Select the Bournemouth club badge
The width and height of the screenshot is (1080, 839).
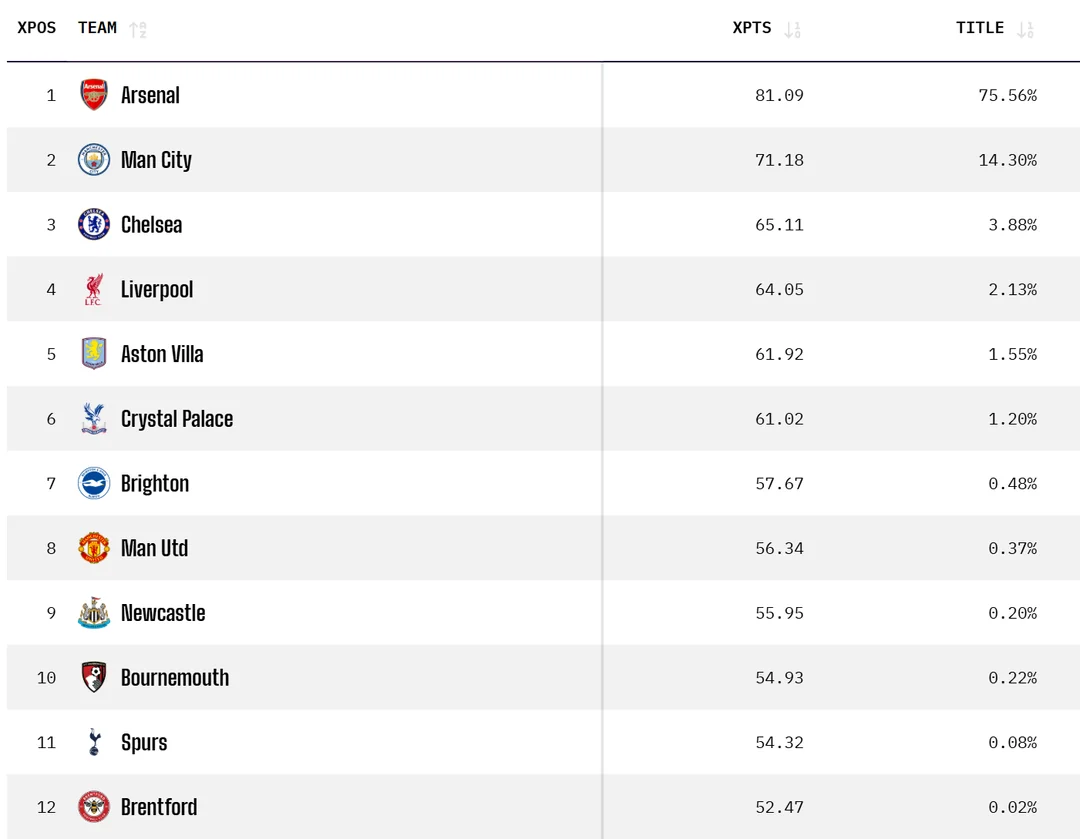coord(94,678)
